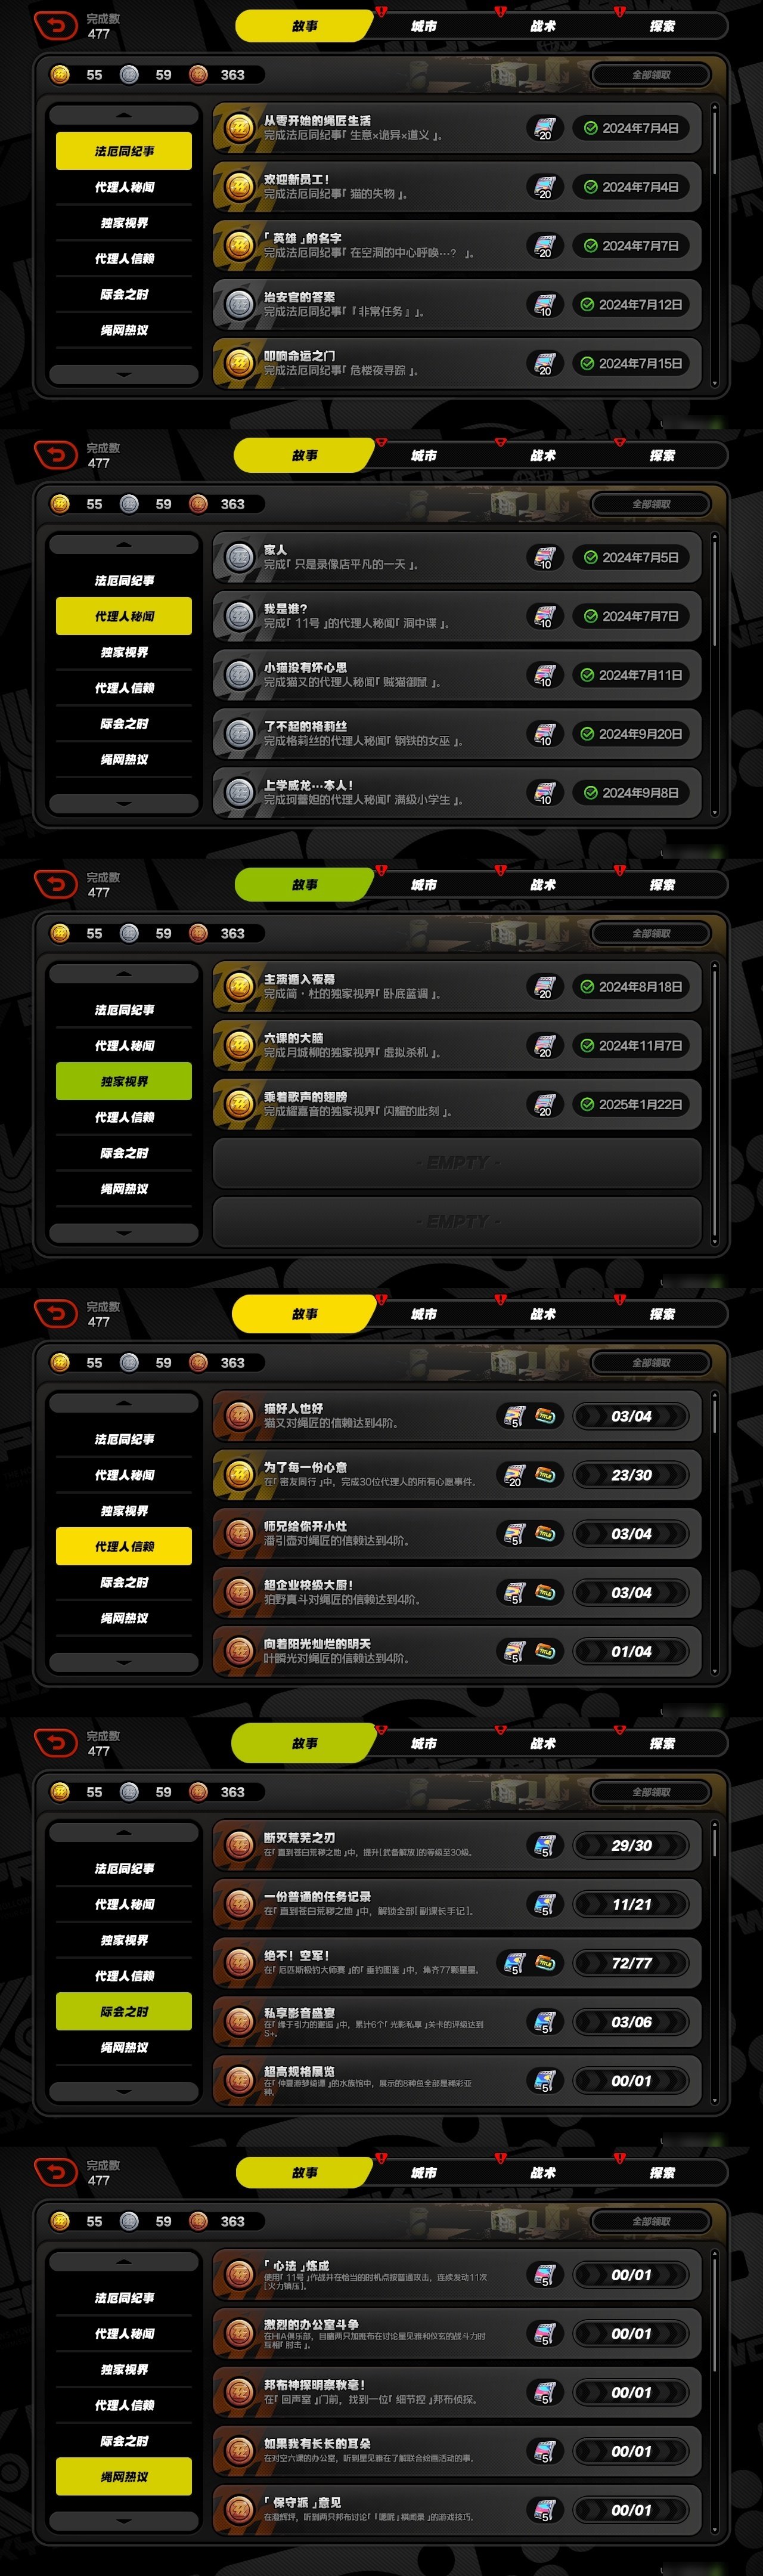The image size is (763, 2576).
Task: Click the 23/30 progress button
Action: [x=632, y=1475]
